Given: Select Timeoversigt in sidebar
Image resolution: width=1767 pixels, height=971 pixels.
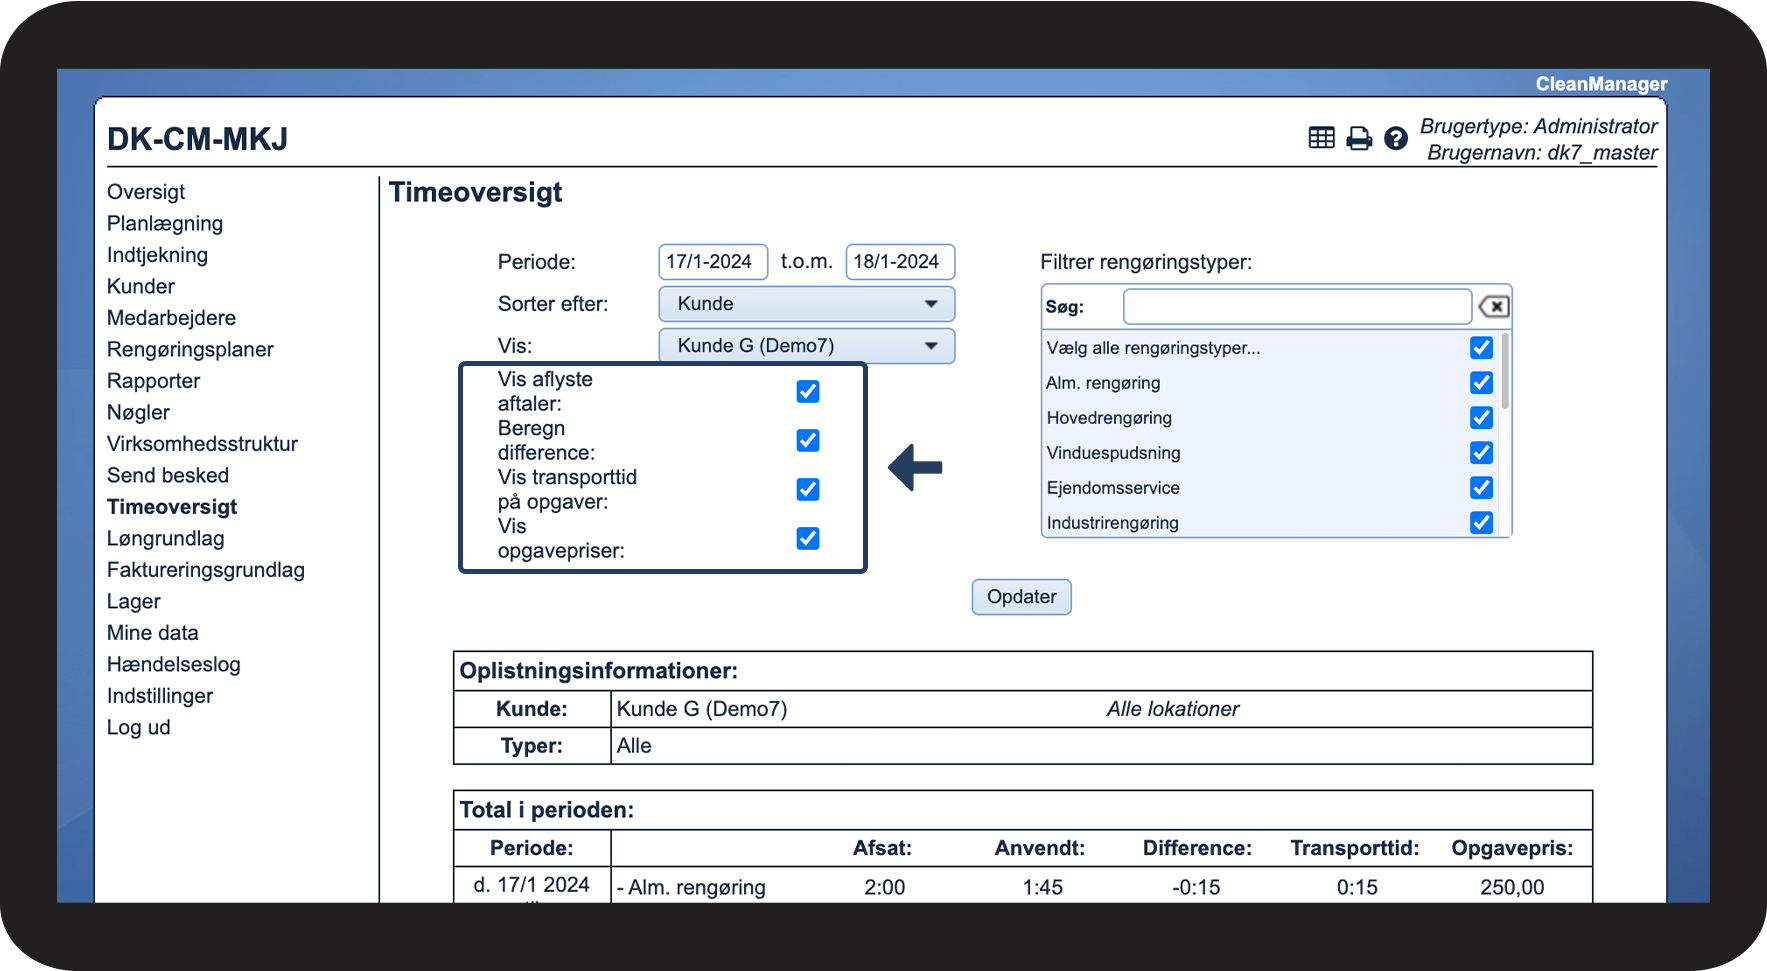Looking at the screenshot, I should (172, 507).
